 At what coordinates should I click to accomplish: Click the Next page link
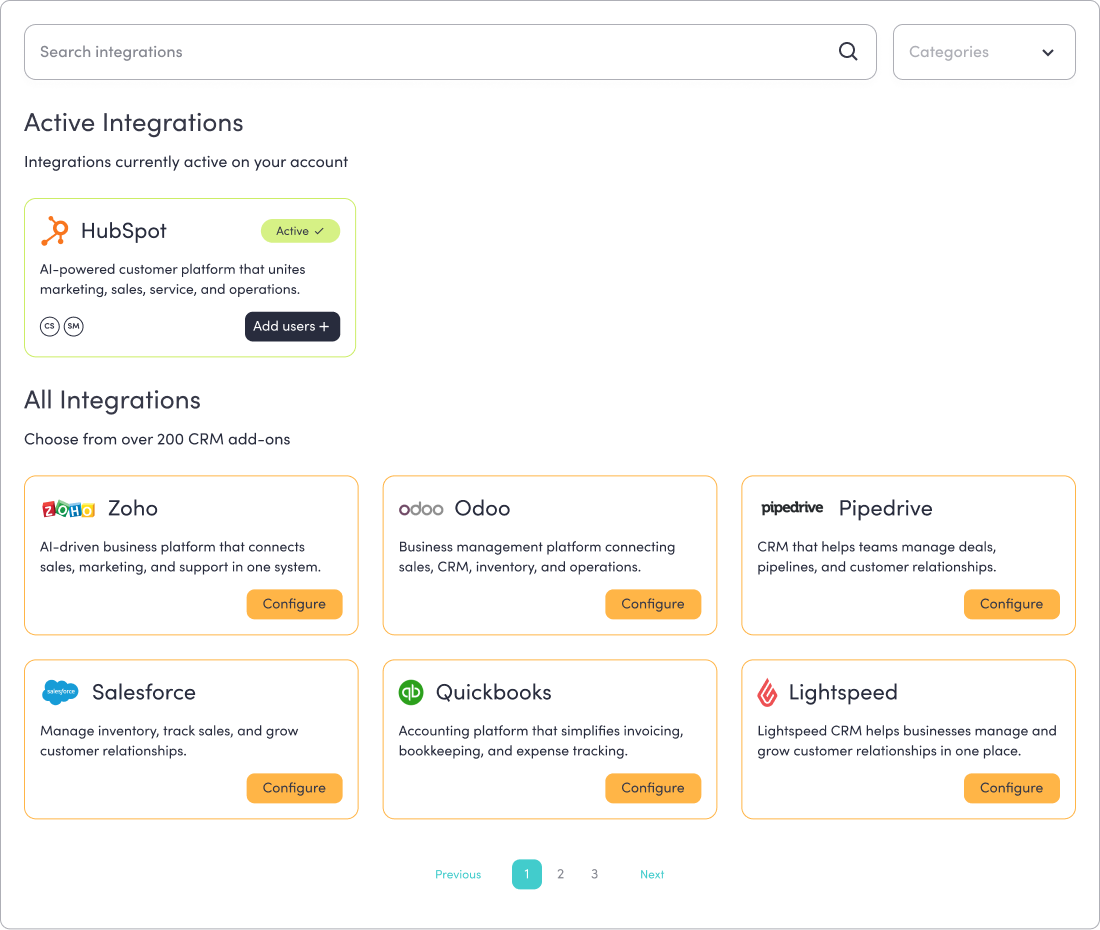point(652,874)
